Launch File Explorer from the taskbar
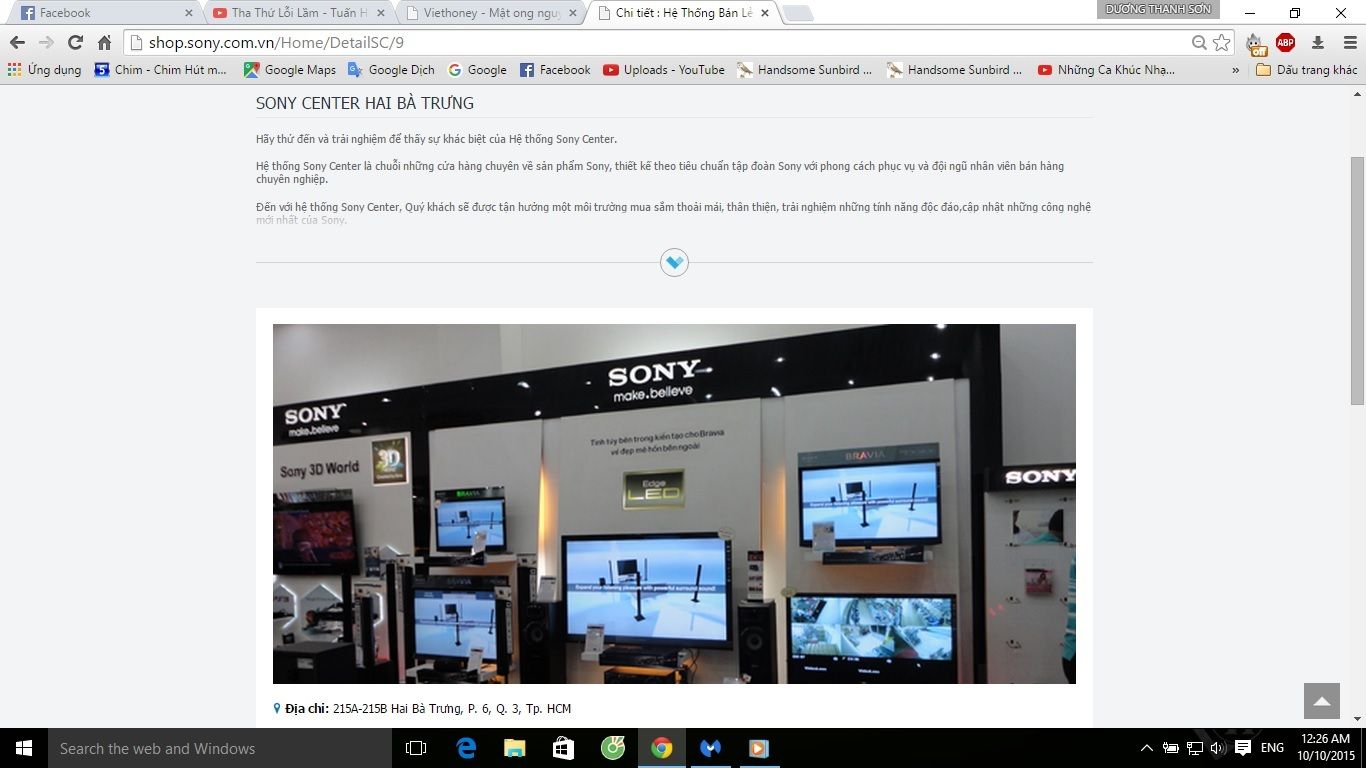The width and height of the screenshot is (1366, 768). [x=513, y=748]
